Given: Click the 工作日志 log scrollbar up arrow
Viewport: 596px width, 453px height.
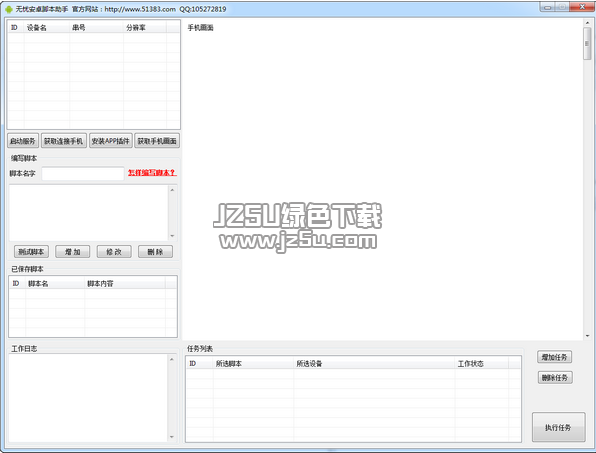Looking at the screenshot, I should [x=171, y=359].
